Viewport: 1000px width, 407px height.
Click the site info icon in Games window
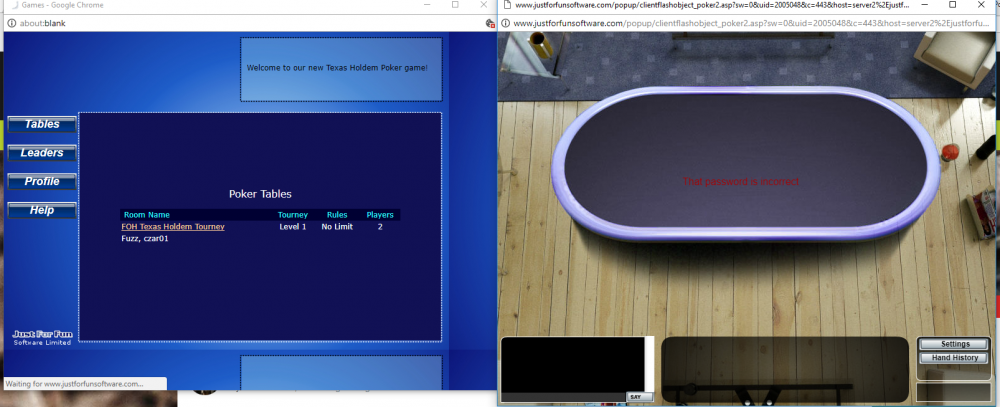[x=11, y=23]
